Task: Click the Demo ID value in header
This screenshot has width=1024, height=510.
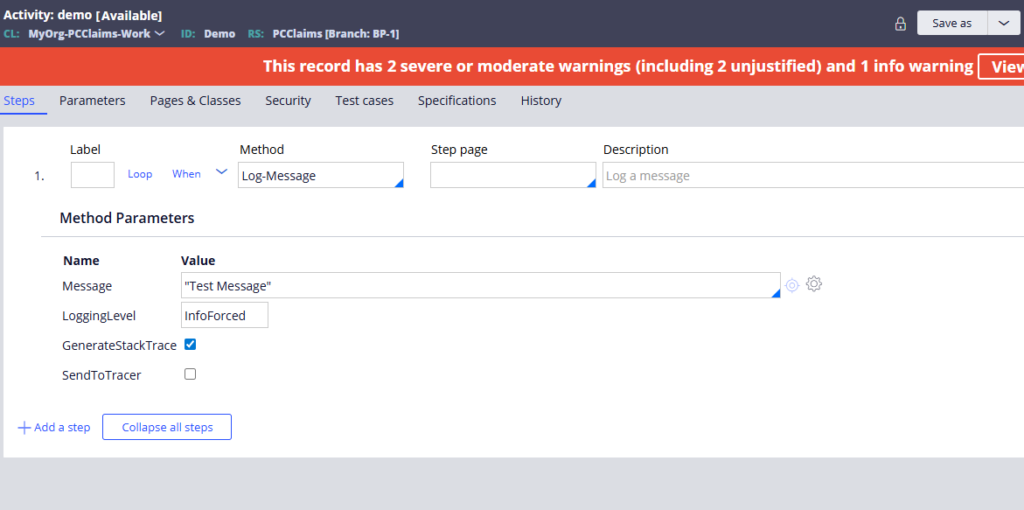Action: click(219, 33)
